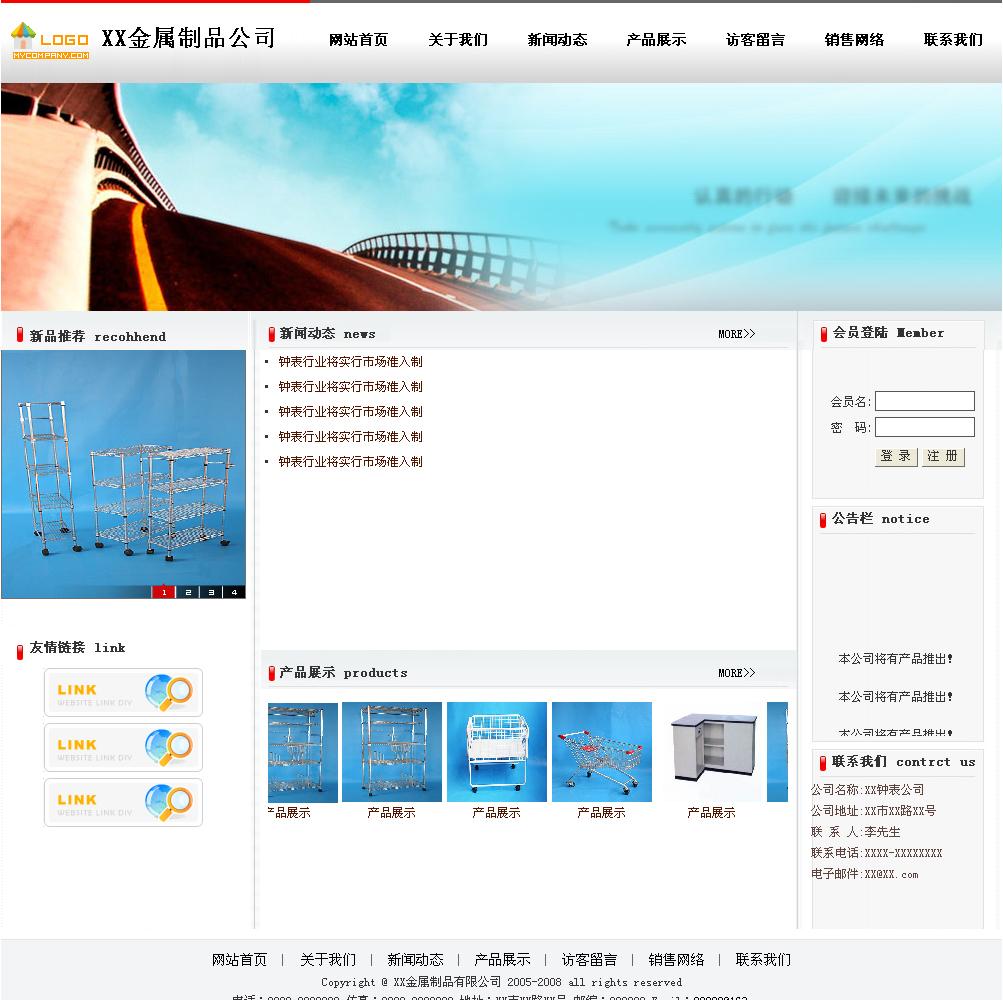Click the 注册 register button

click(x=943, y=456)
